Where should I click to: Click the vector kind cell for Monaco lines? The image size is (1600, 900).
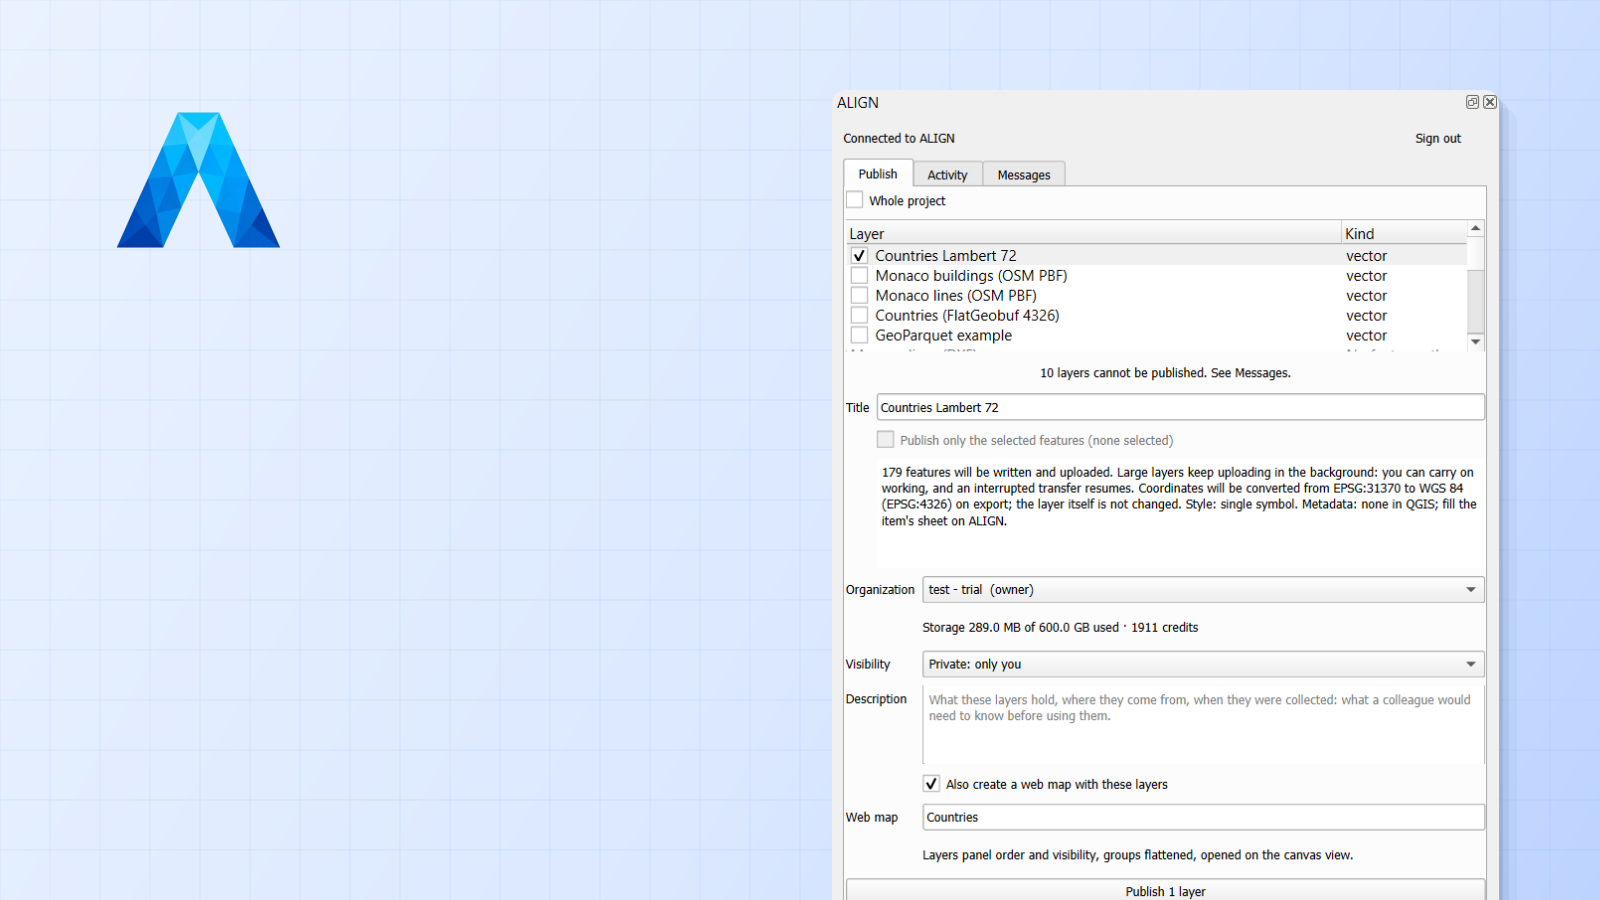[x=1366, y=296]
